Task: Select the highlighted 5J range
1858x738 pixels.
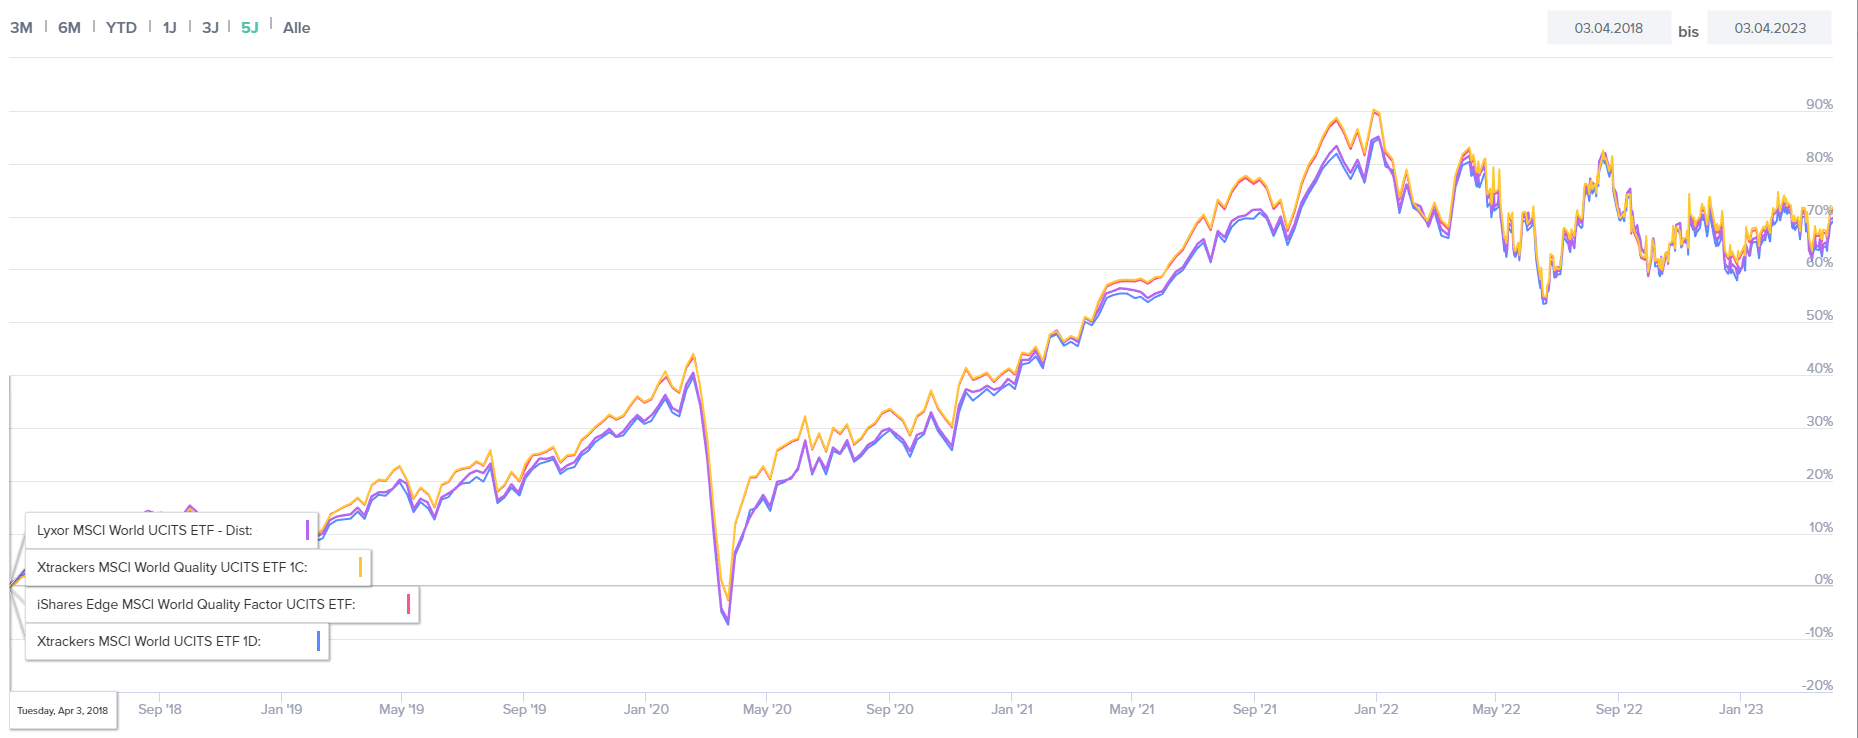Action: pos(250,28)
